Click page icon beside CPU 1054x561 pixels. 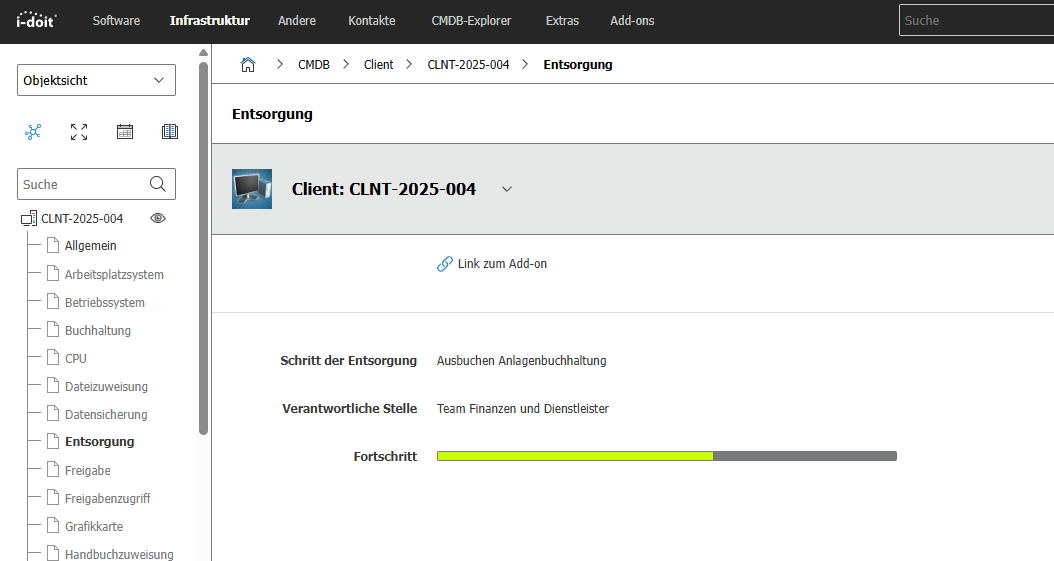[53, 357]
